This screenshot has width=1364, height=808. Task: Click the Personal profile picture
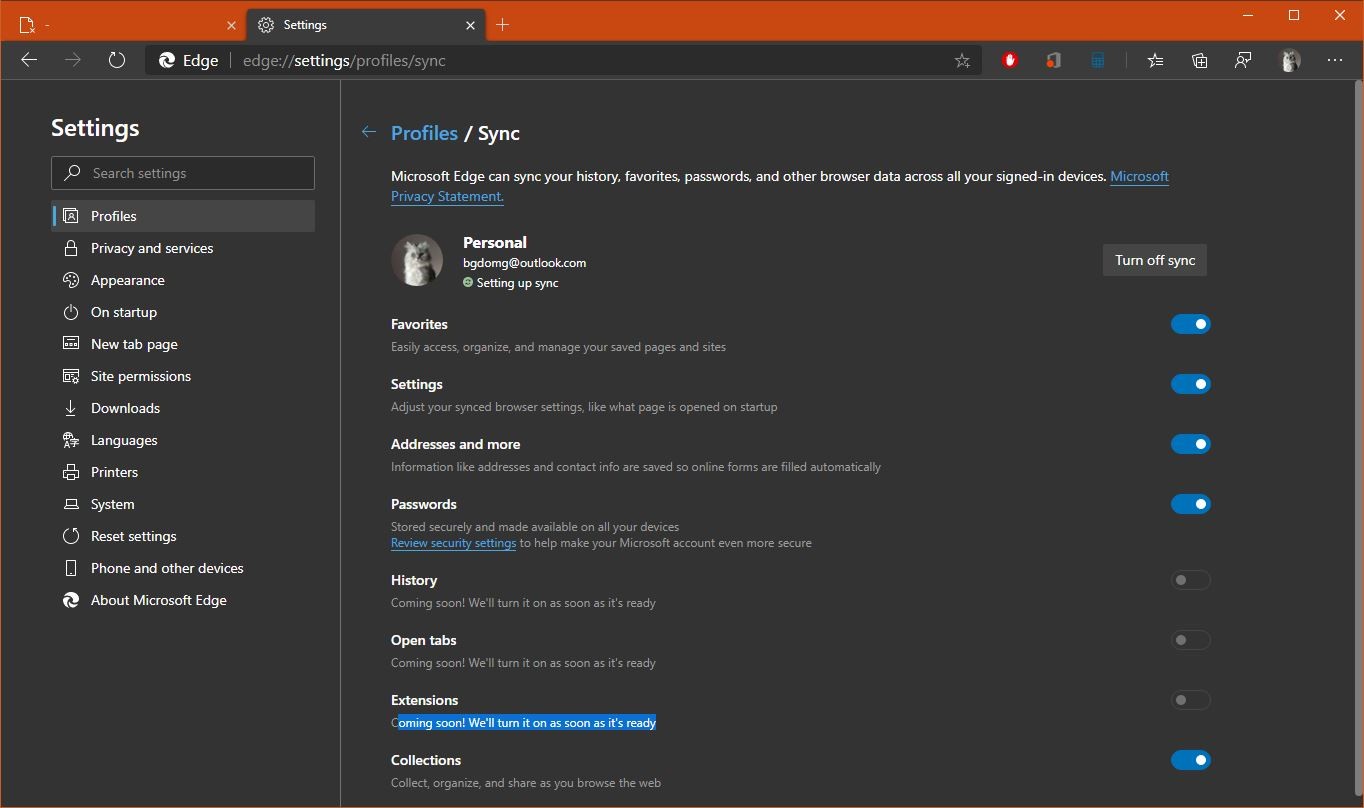(x=417, y=260)
